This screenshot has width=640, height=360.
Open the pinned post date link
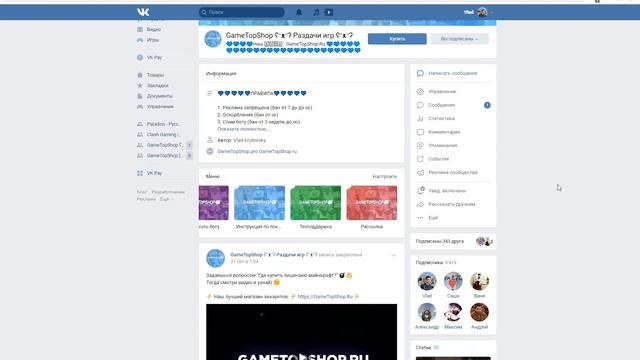244,262
